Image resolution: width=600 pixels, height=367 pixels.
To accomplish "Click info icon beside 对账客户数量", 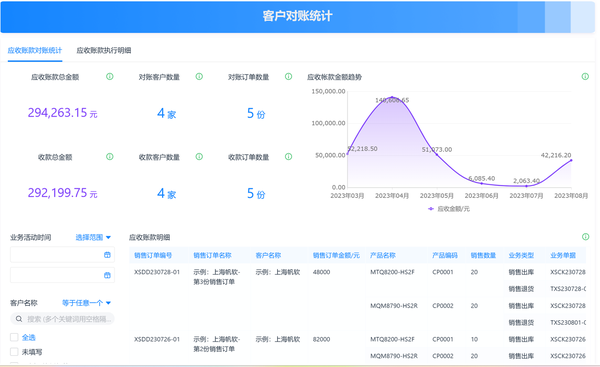I will point(199,77).
